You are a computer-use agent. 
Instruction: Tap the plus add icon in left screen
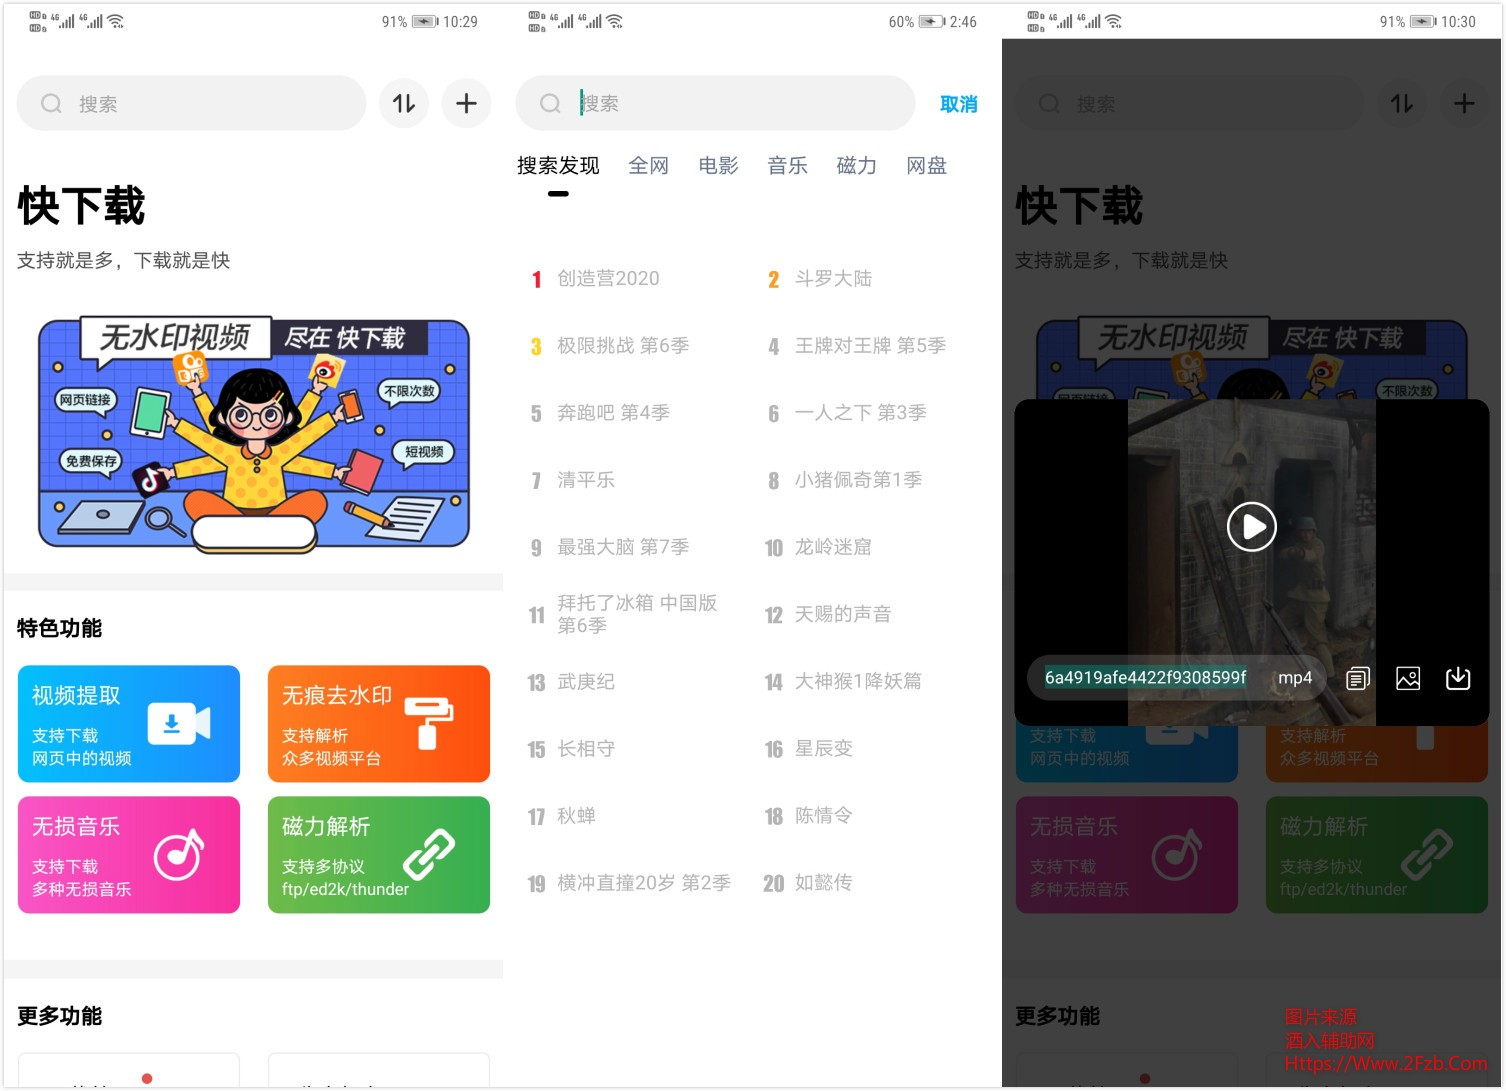tap(466, 103)
